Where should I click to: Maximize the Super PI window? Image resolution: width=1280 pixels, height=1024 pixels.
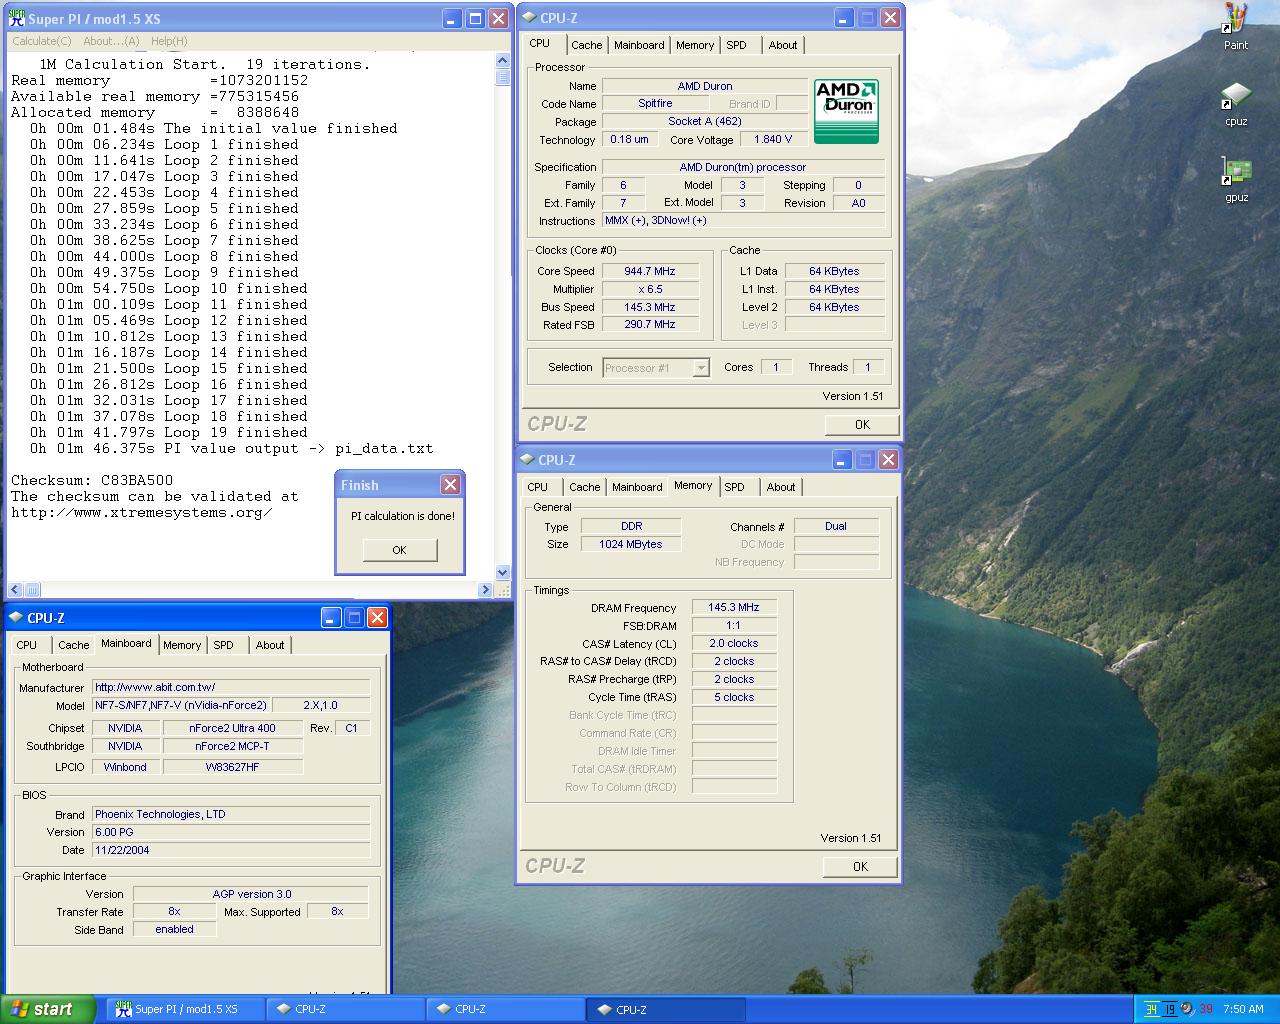coord(475,18)
